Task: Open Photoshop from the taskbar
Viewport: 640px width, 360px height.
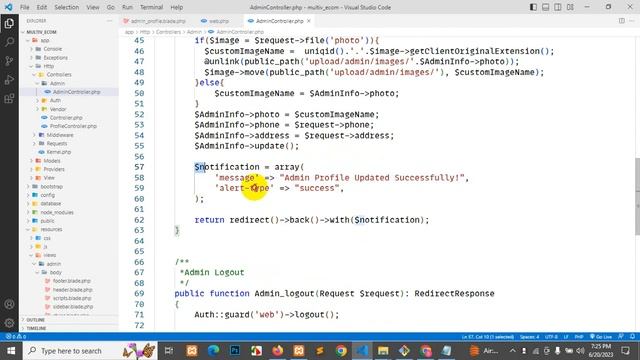Action: pyautogui.click(x=235, y=351)
